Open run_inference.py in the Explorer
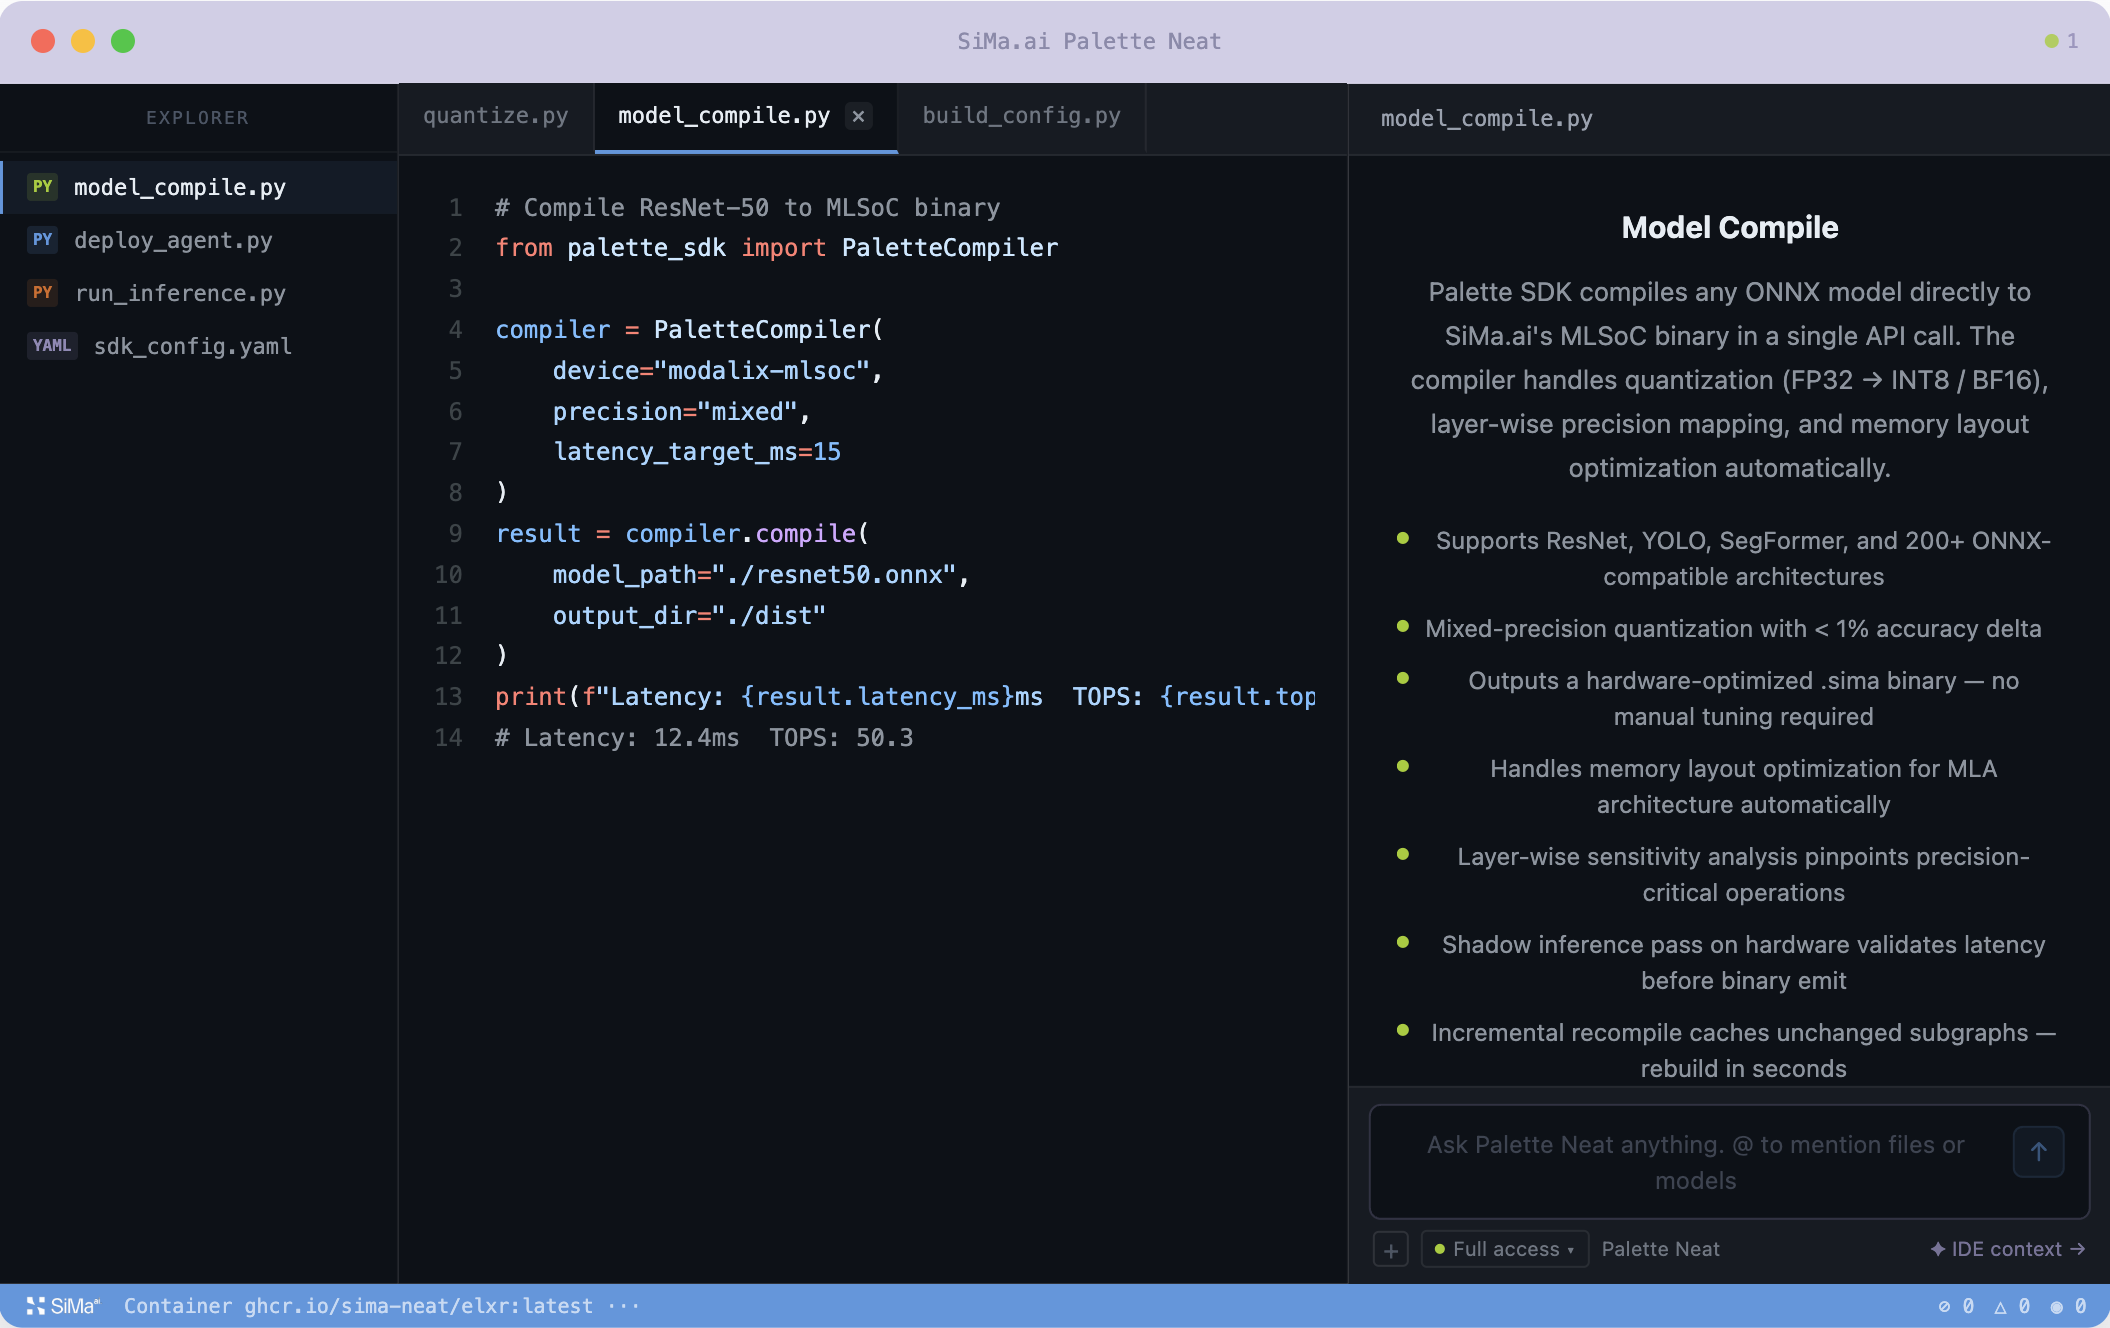The width and height of the screenshot is (2110, 1328). click(x=199, y=293)
